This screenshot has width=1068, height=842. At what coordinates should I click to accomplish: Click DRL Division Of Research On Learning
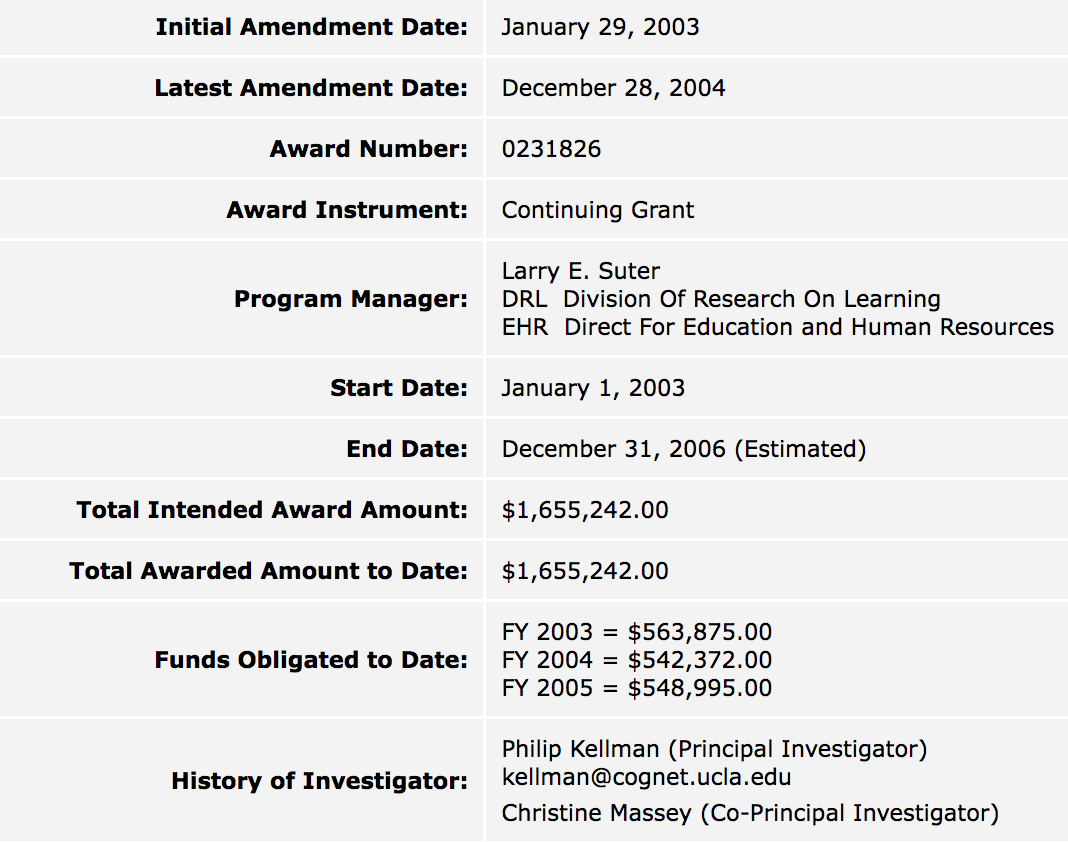pyautogui.click(x=721, y=299)
